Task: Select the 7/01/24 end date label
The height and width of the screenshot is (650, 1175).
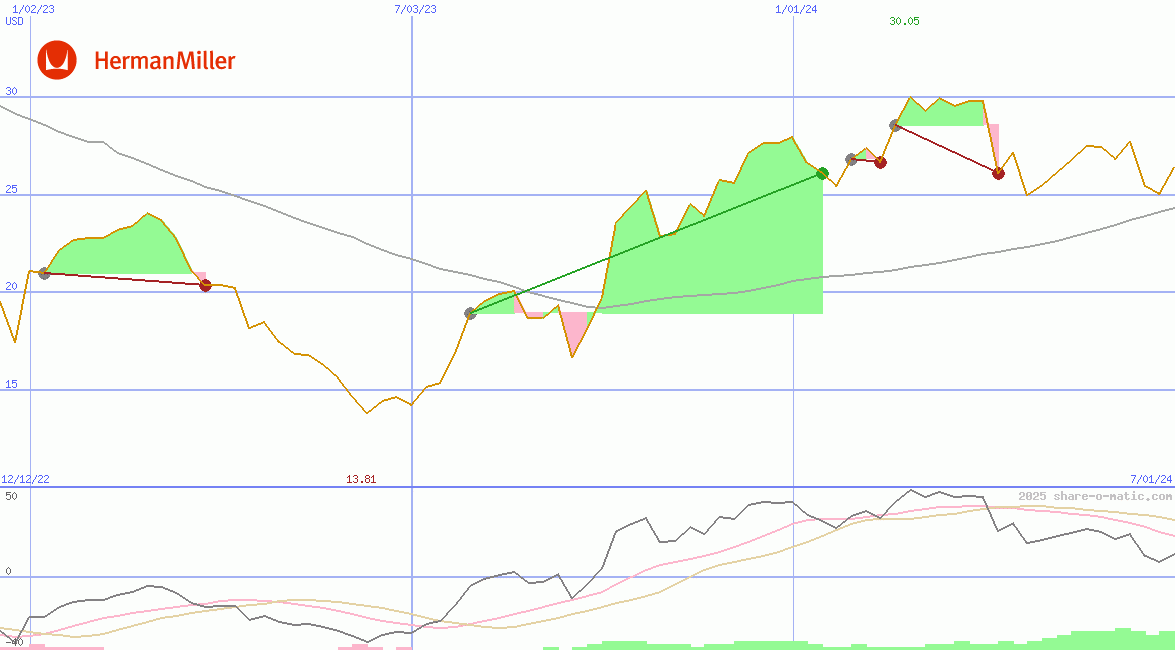Action: (1151, 479)
